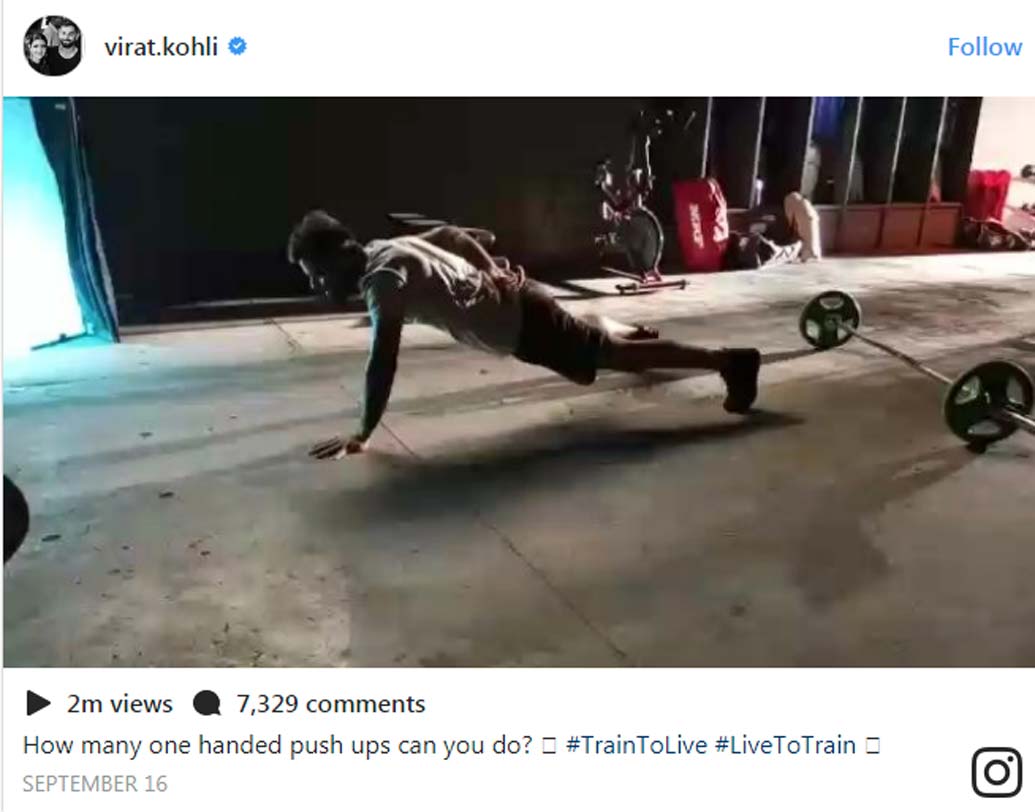This screenshot has width=1035, height=812.
Task: Click the virat.kohli username
Action: coord(163,46)
